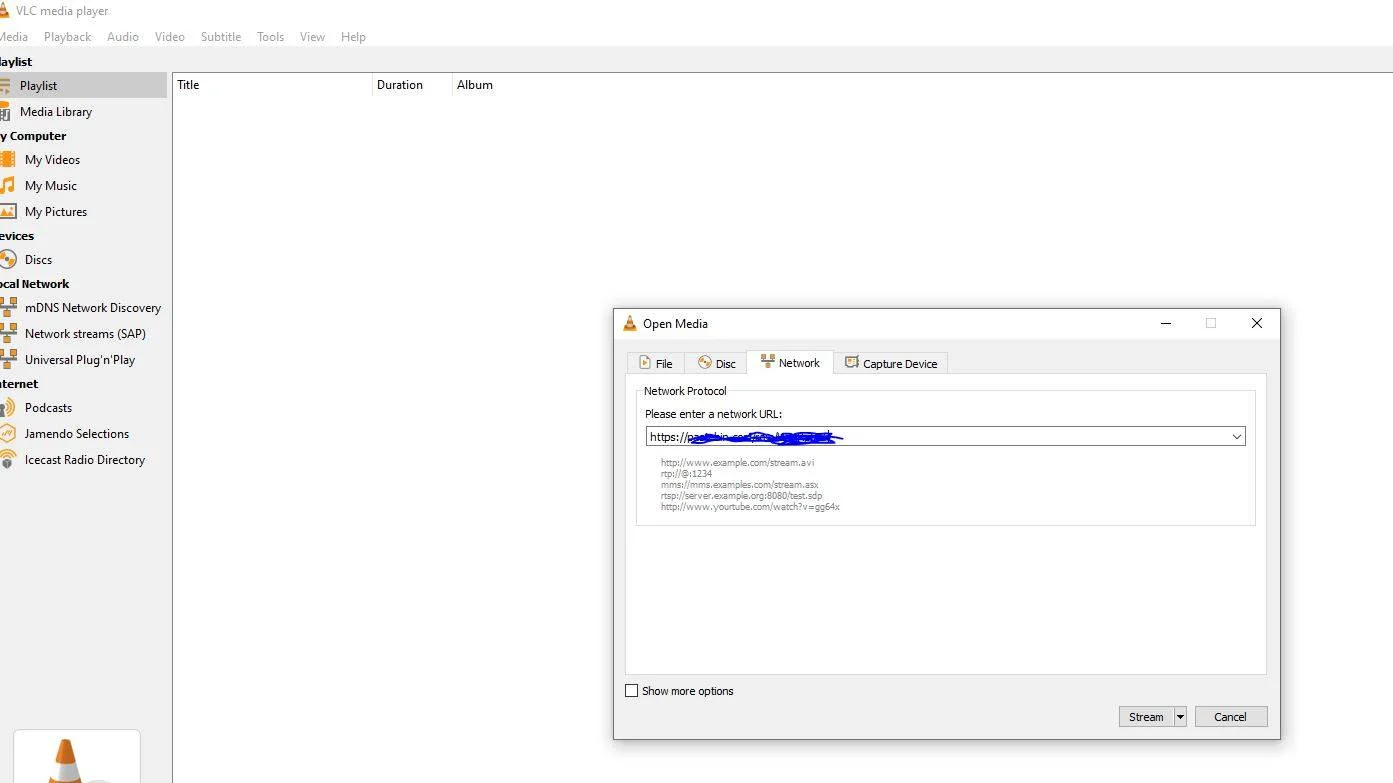The width and height of the screenshot is (1393, 783).
Task: Click the Media Library icon
Action: point(5,112)
